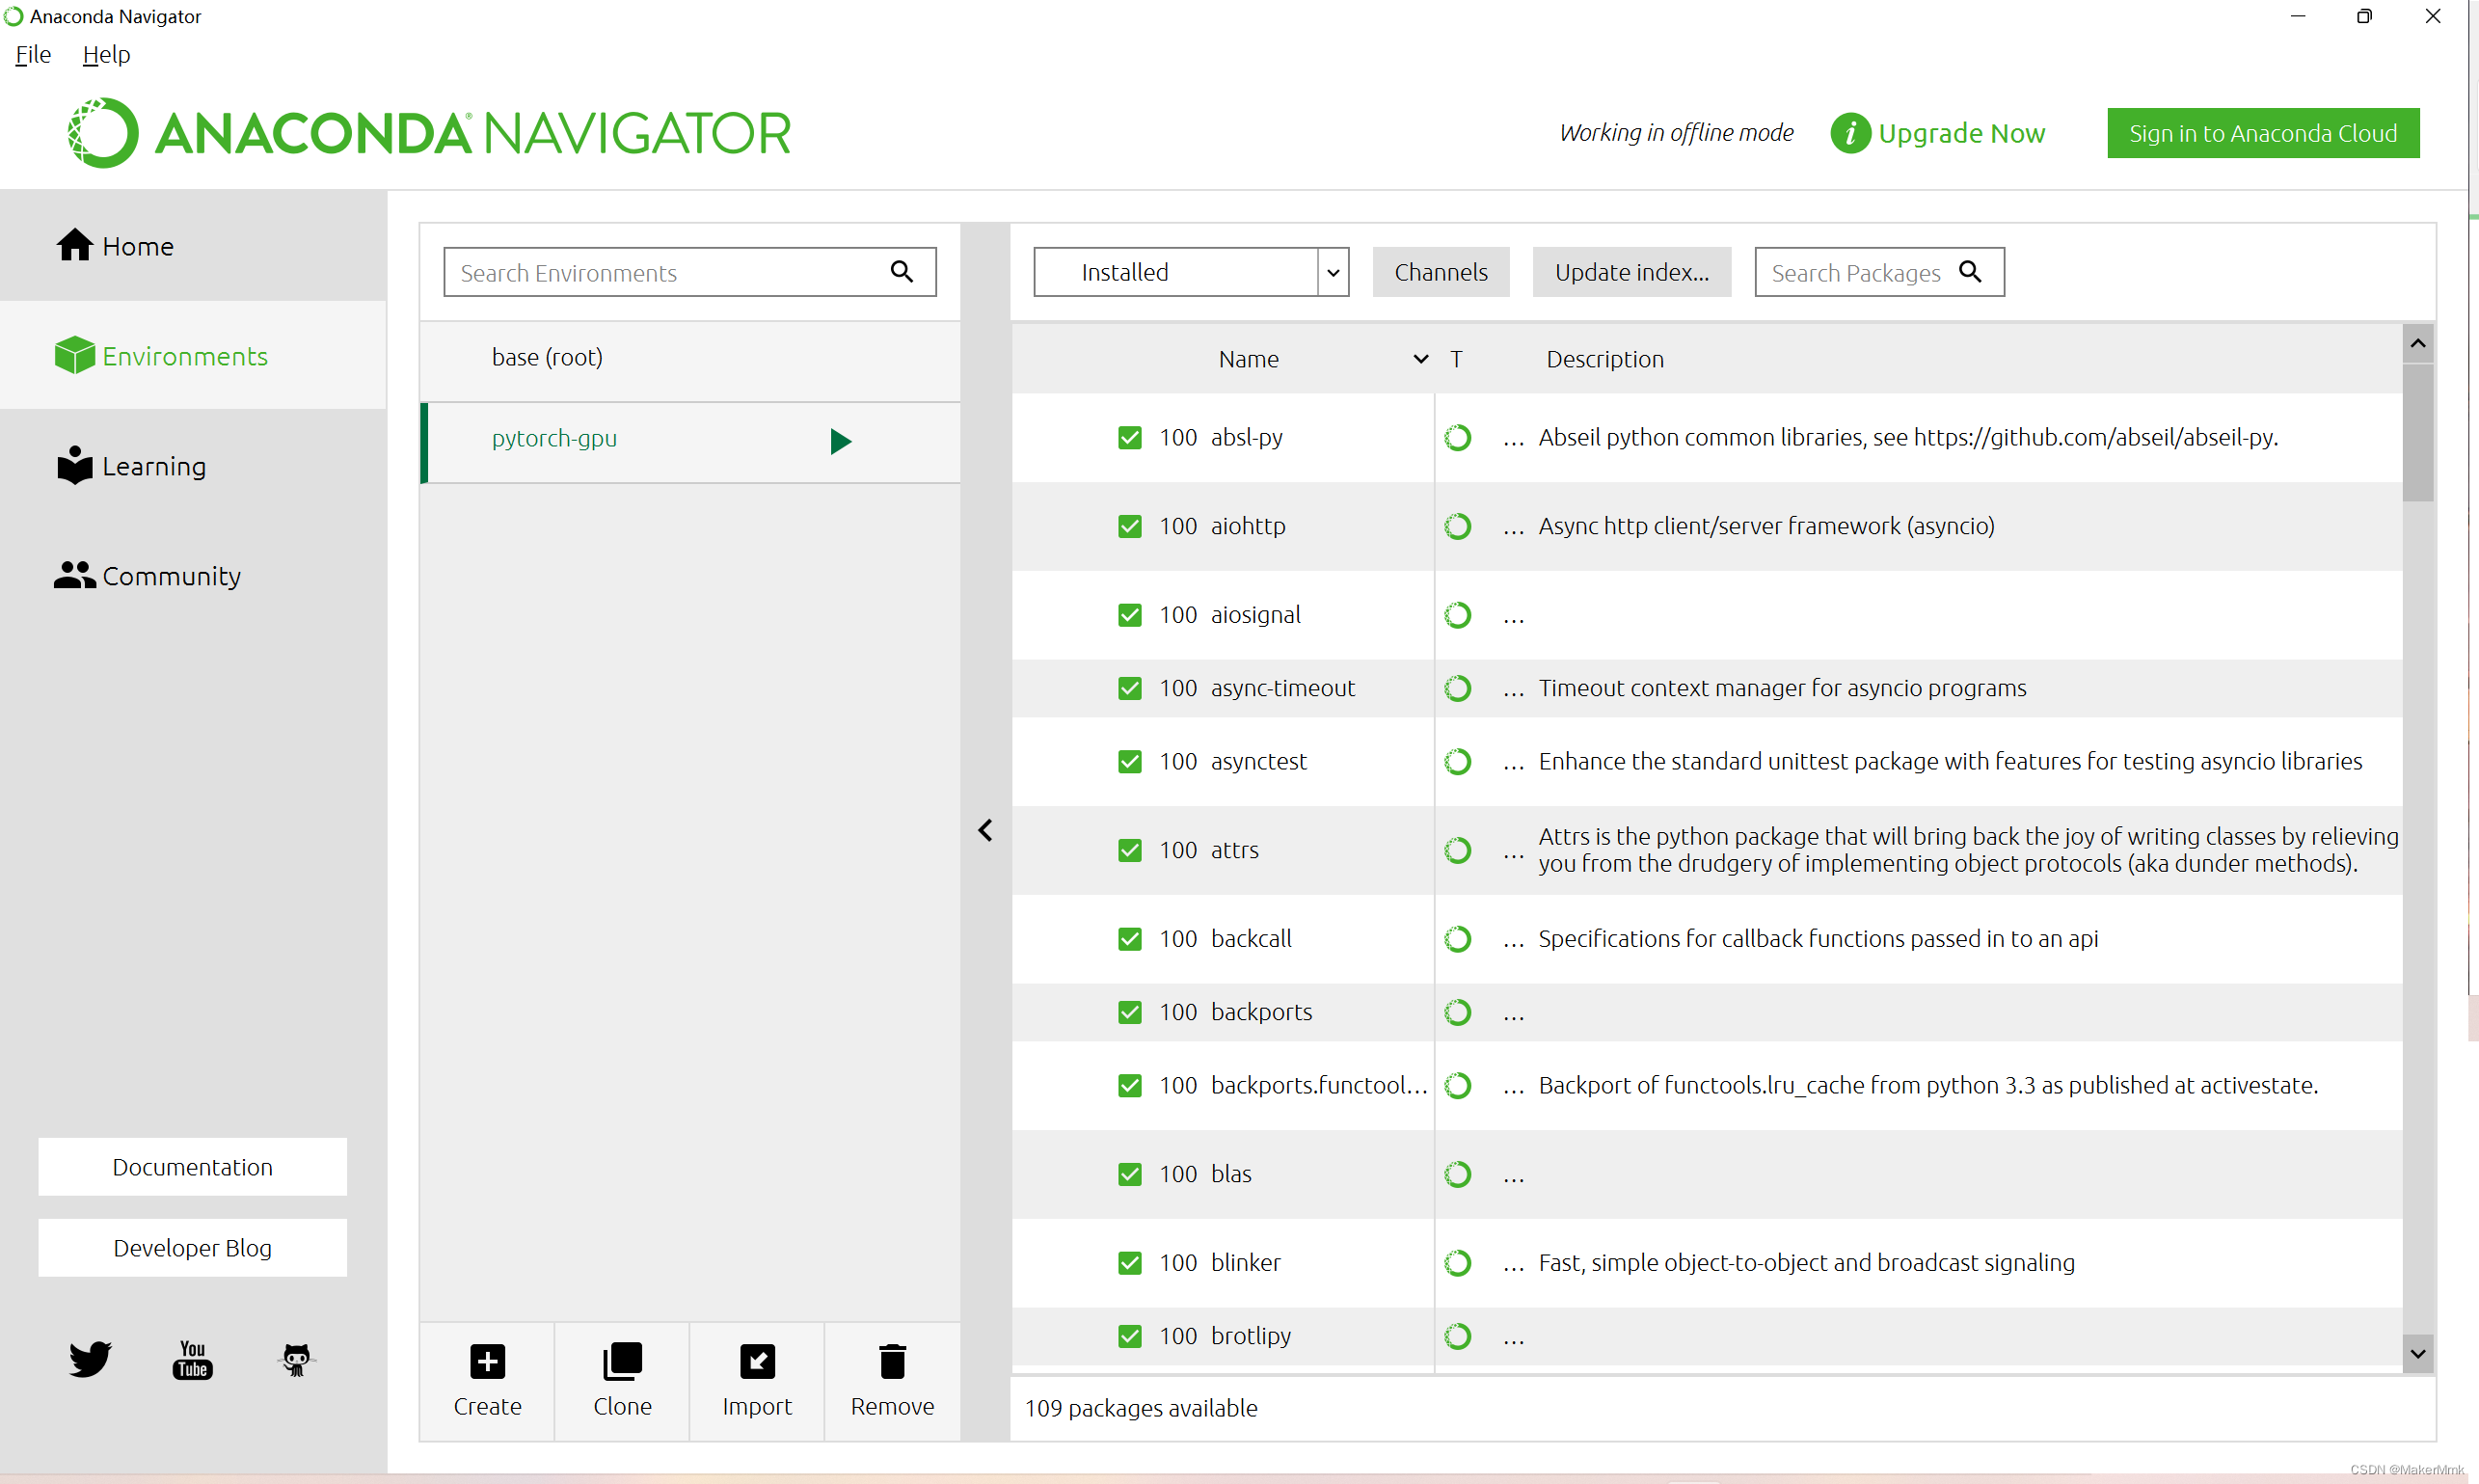Screen dimensions: 2479x1484
Task: Uncheck the brotlipy package checkbox
Action: pyautogui.click(x=1129, y=1336)
